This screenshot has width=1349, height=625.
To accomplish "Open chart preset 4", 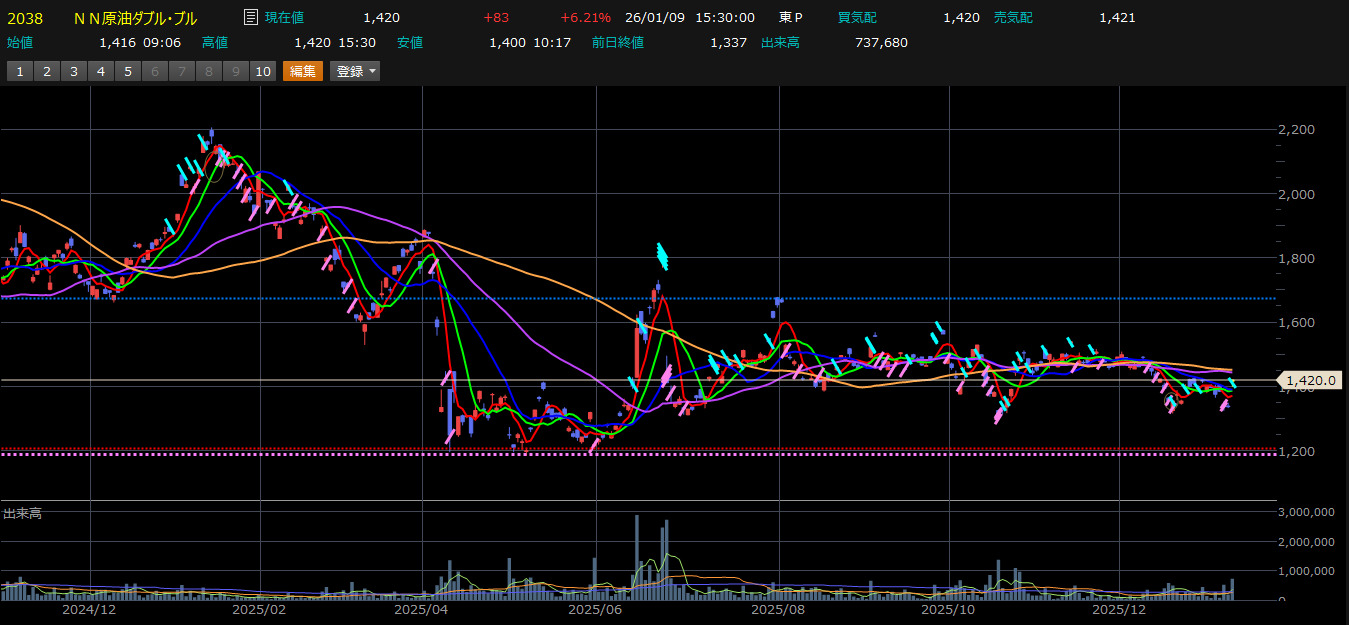I will click(101, 71).
